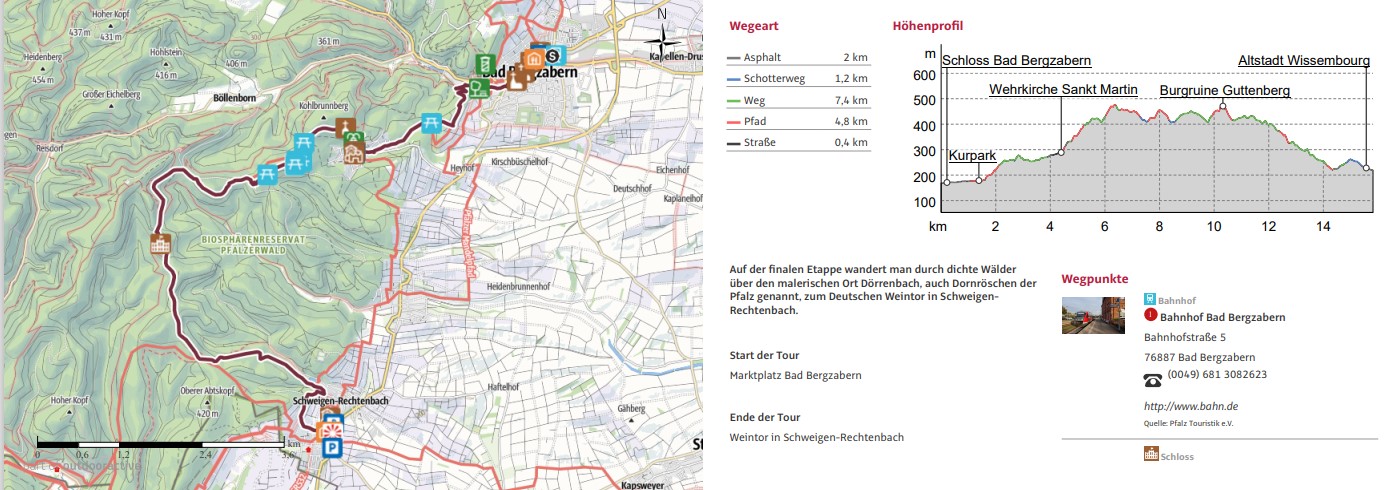
Task: Click the castle icon along the trail
Action: pyautogui.click(x=159, y=243)
